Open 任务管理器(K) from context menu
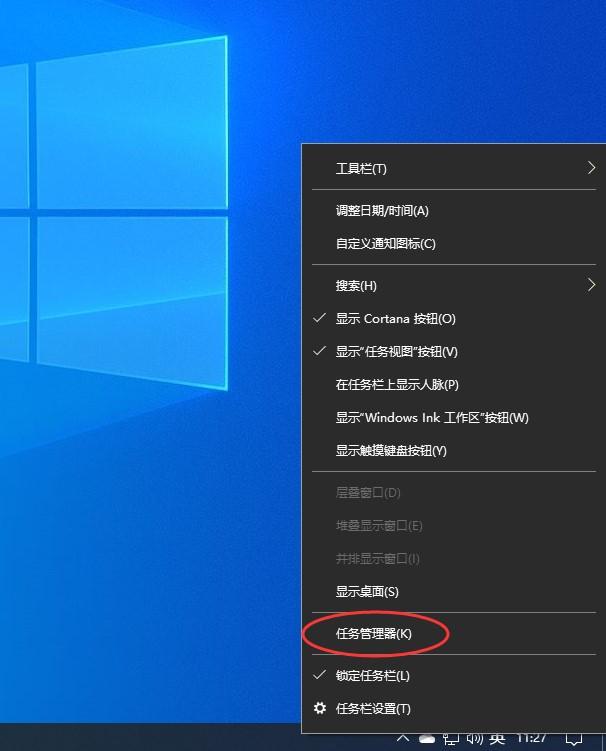 coord(374,634)
